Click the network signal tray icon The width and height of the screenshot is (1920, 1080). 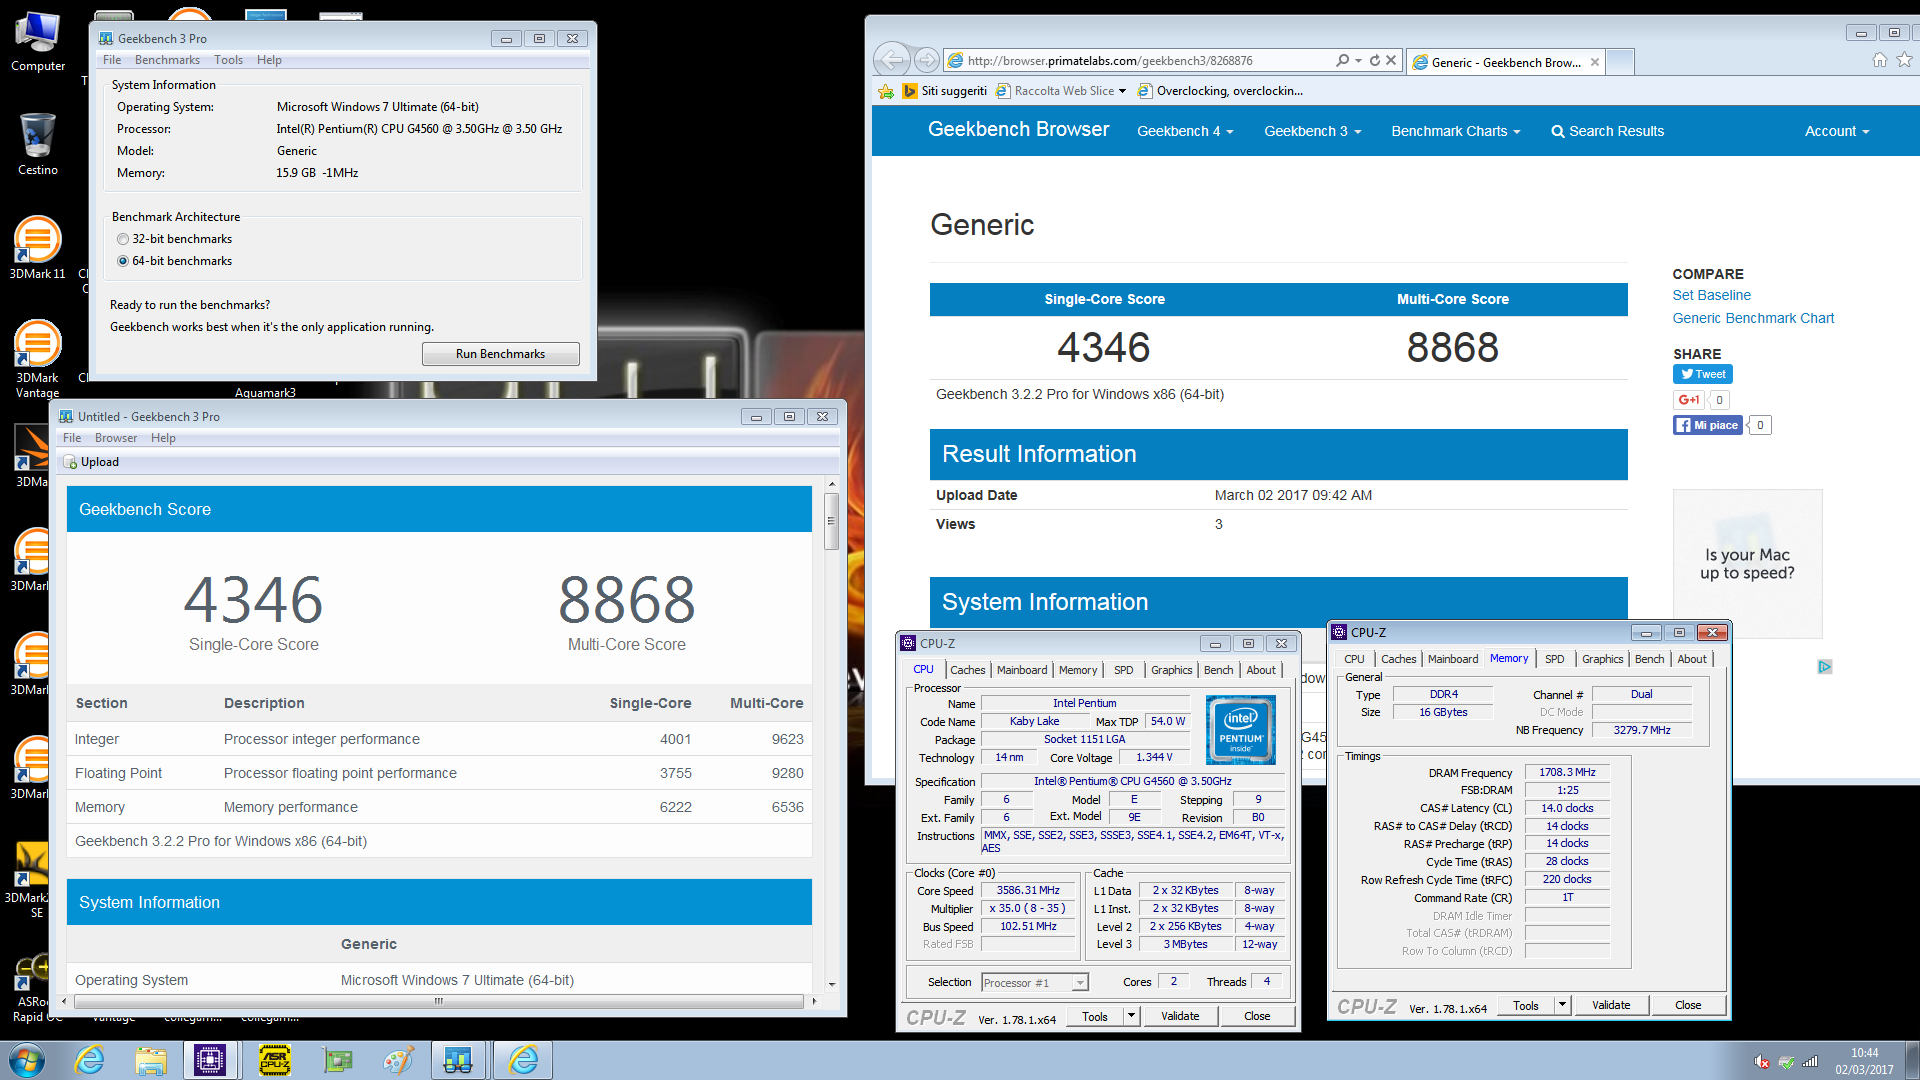click(1810, 1062)
